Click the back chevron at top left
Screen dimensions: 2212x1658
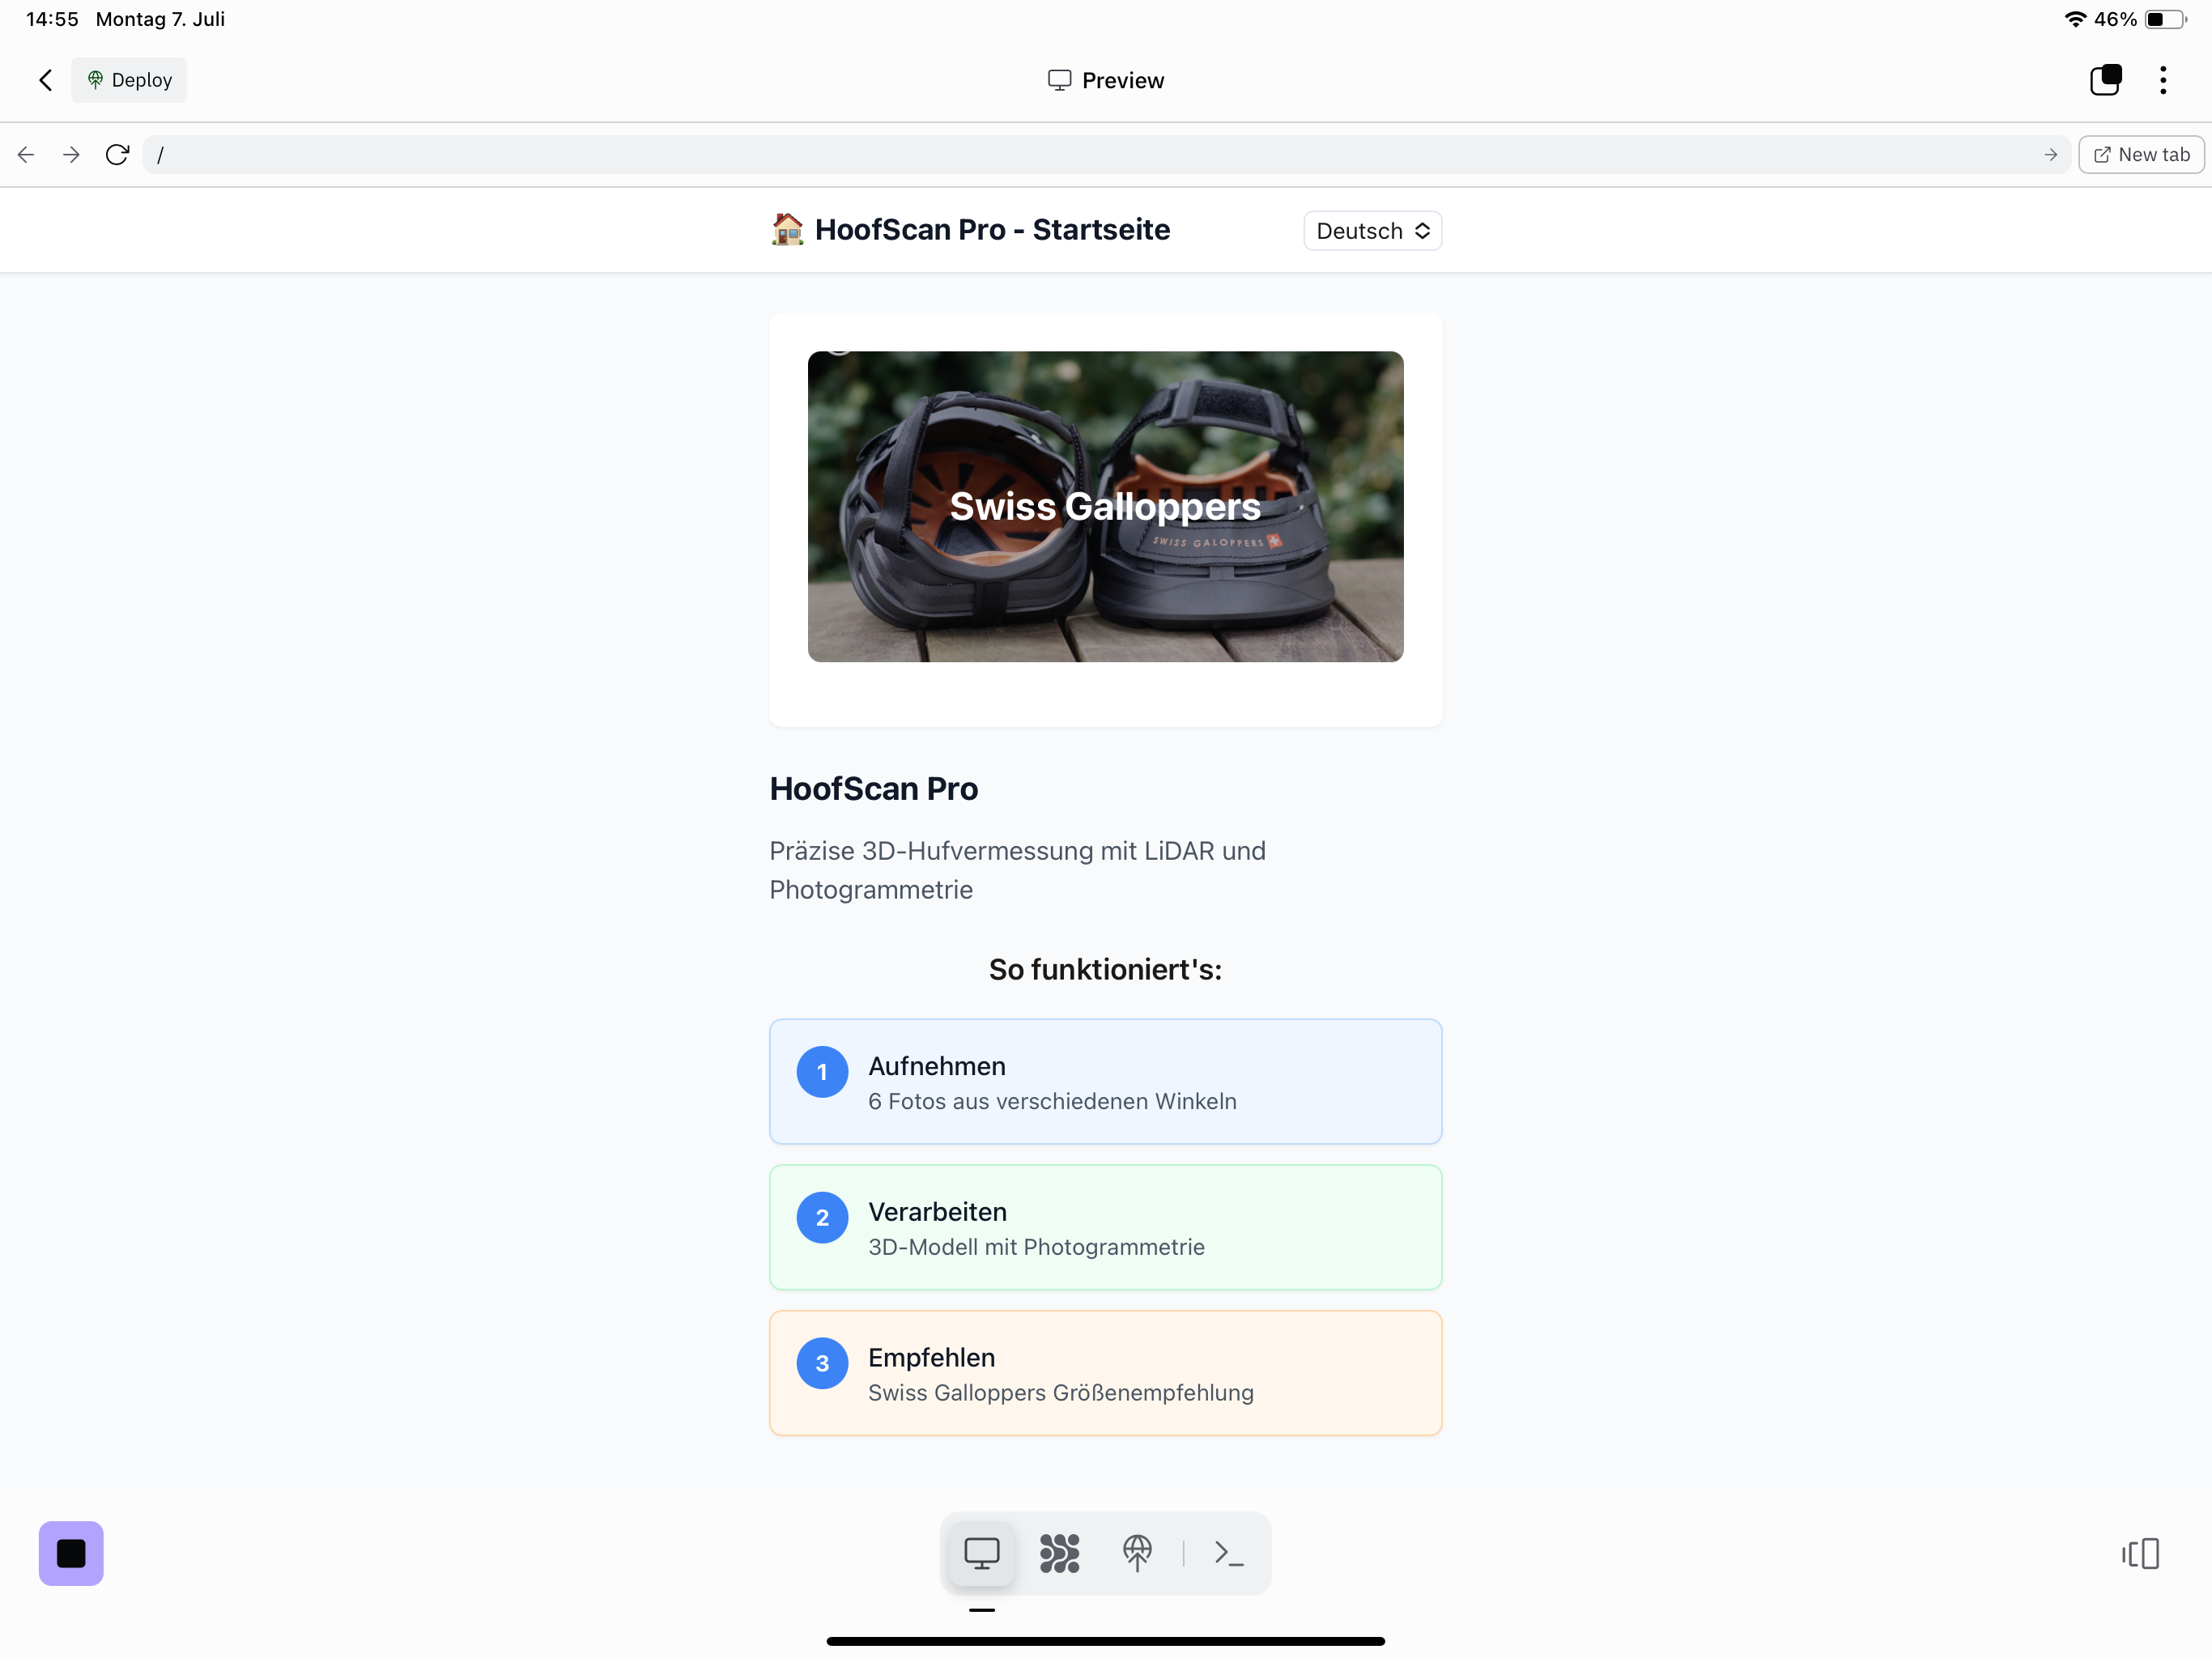click(45, 80)
